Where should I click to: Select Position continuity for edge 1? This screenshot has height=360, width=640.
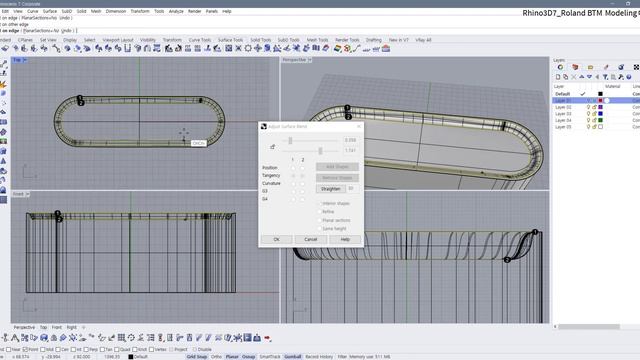pyautogui.click(x=293, y=168)
